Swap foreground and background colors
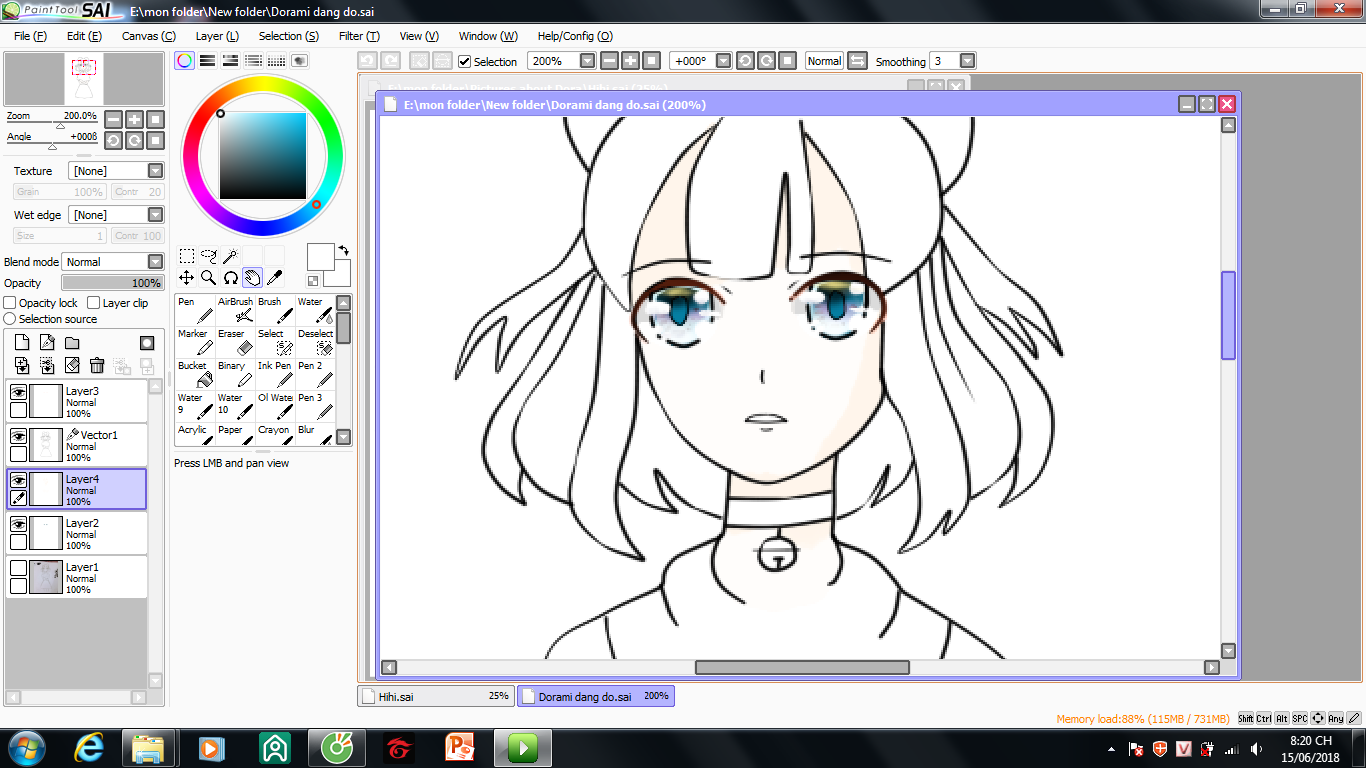The width and height of the screenshot is (1366, 768). pyautogui.click(x=344, y=250)
